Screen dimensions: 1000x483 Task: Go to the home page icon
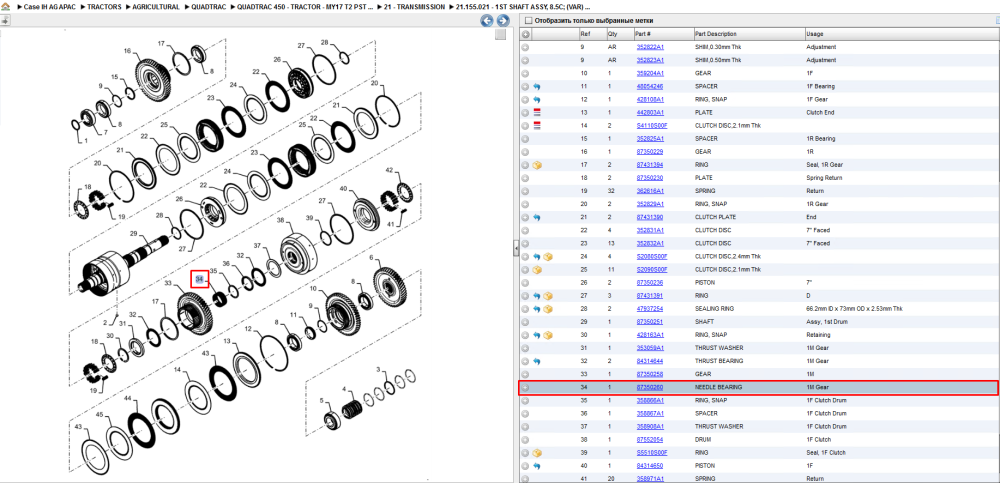coord(5,6)
